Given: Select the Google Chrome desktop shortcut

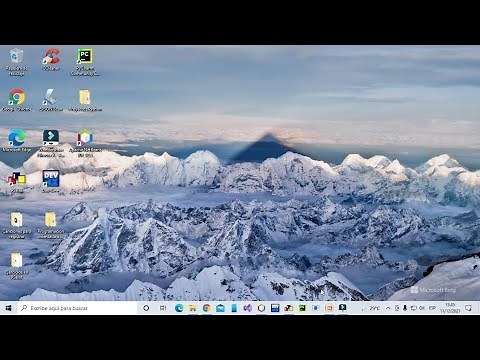Looking at the screenshot, I should click(x=17, y=100).
